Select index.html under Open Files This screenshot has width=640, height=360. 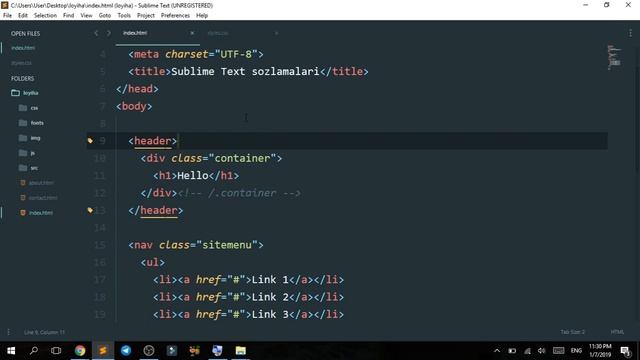tap(23, 48)
